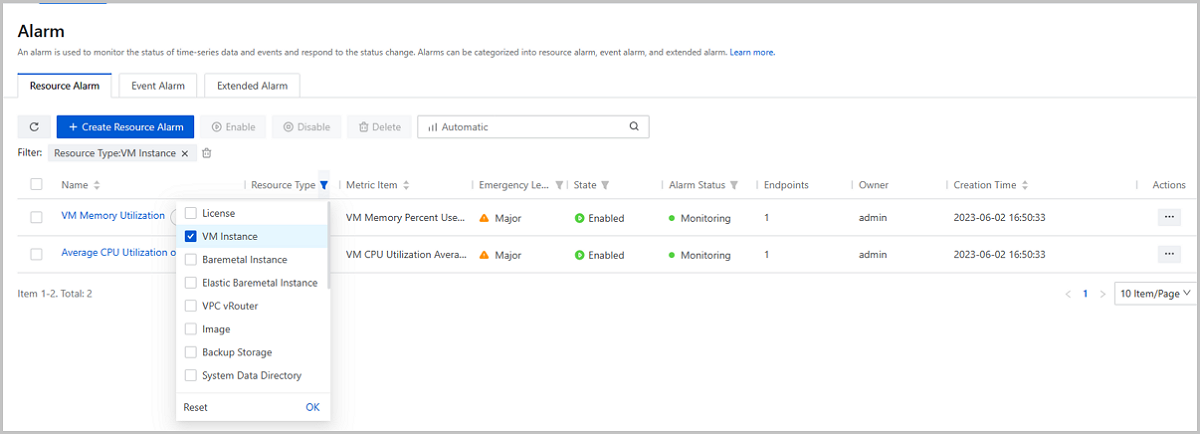The height and width of the screenshot is (434, 1200).
Task: Open actions menu for VM Memory Utilization
Action: point(1168,217)
